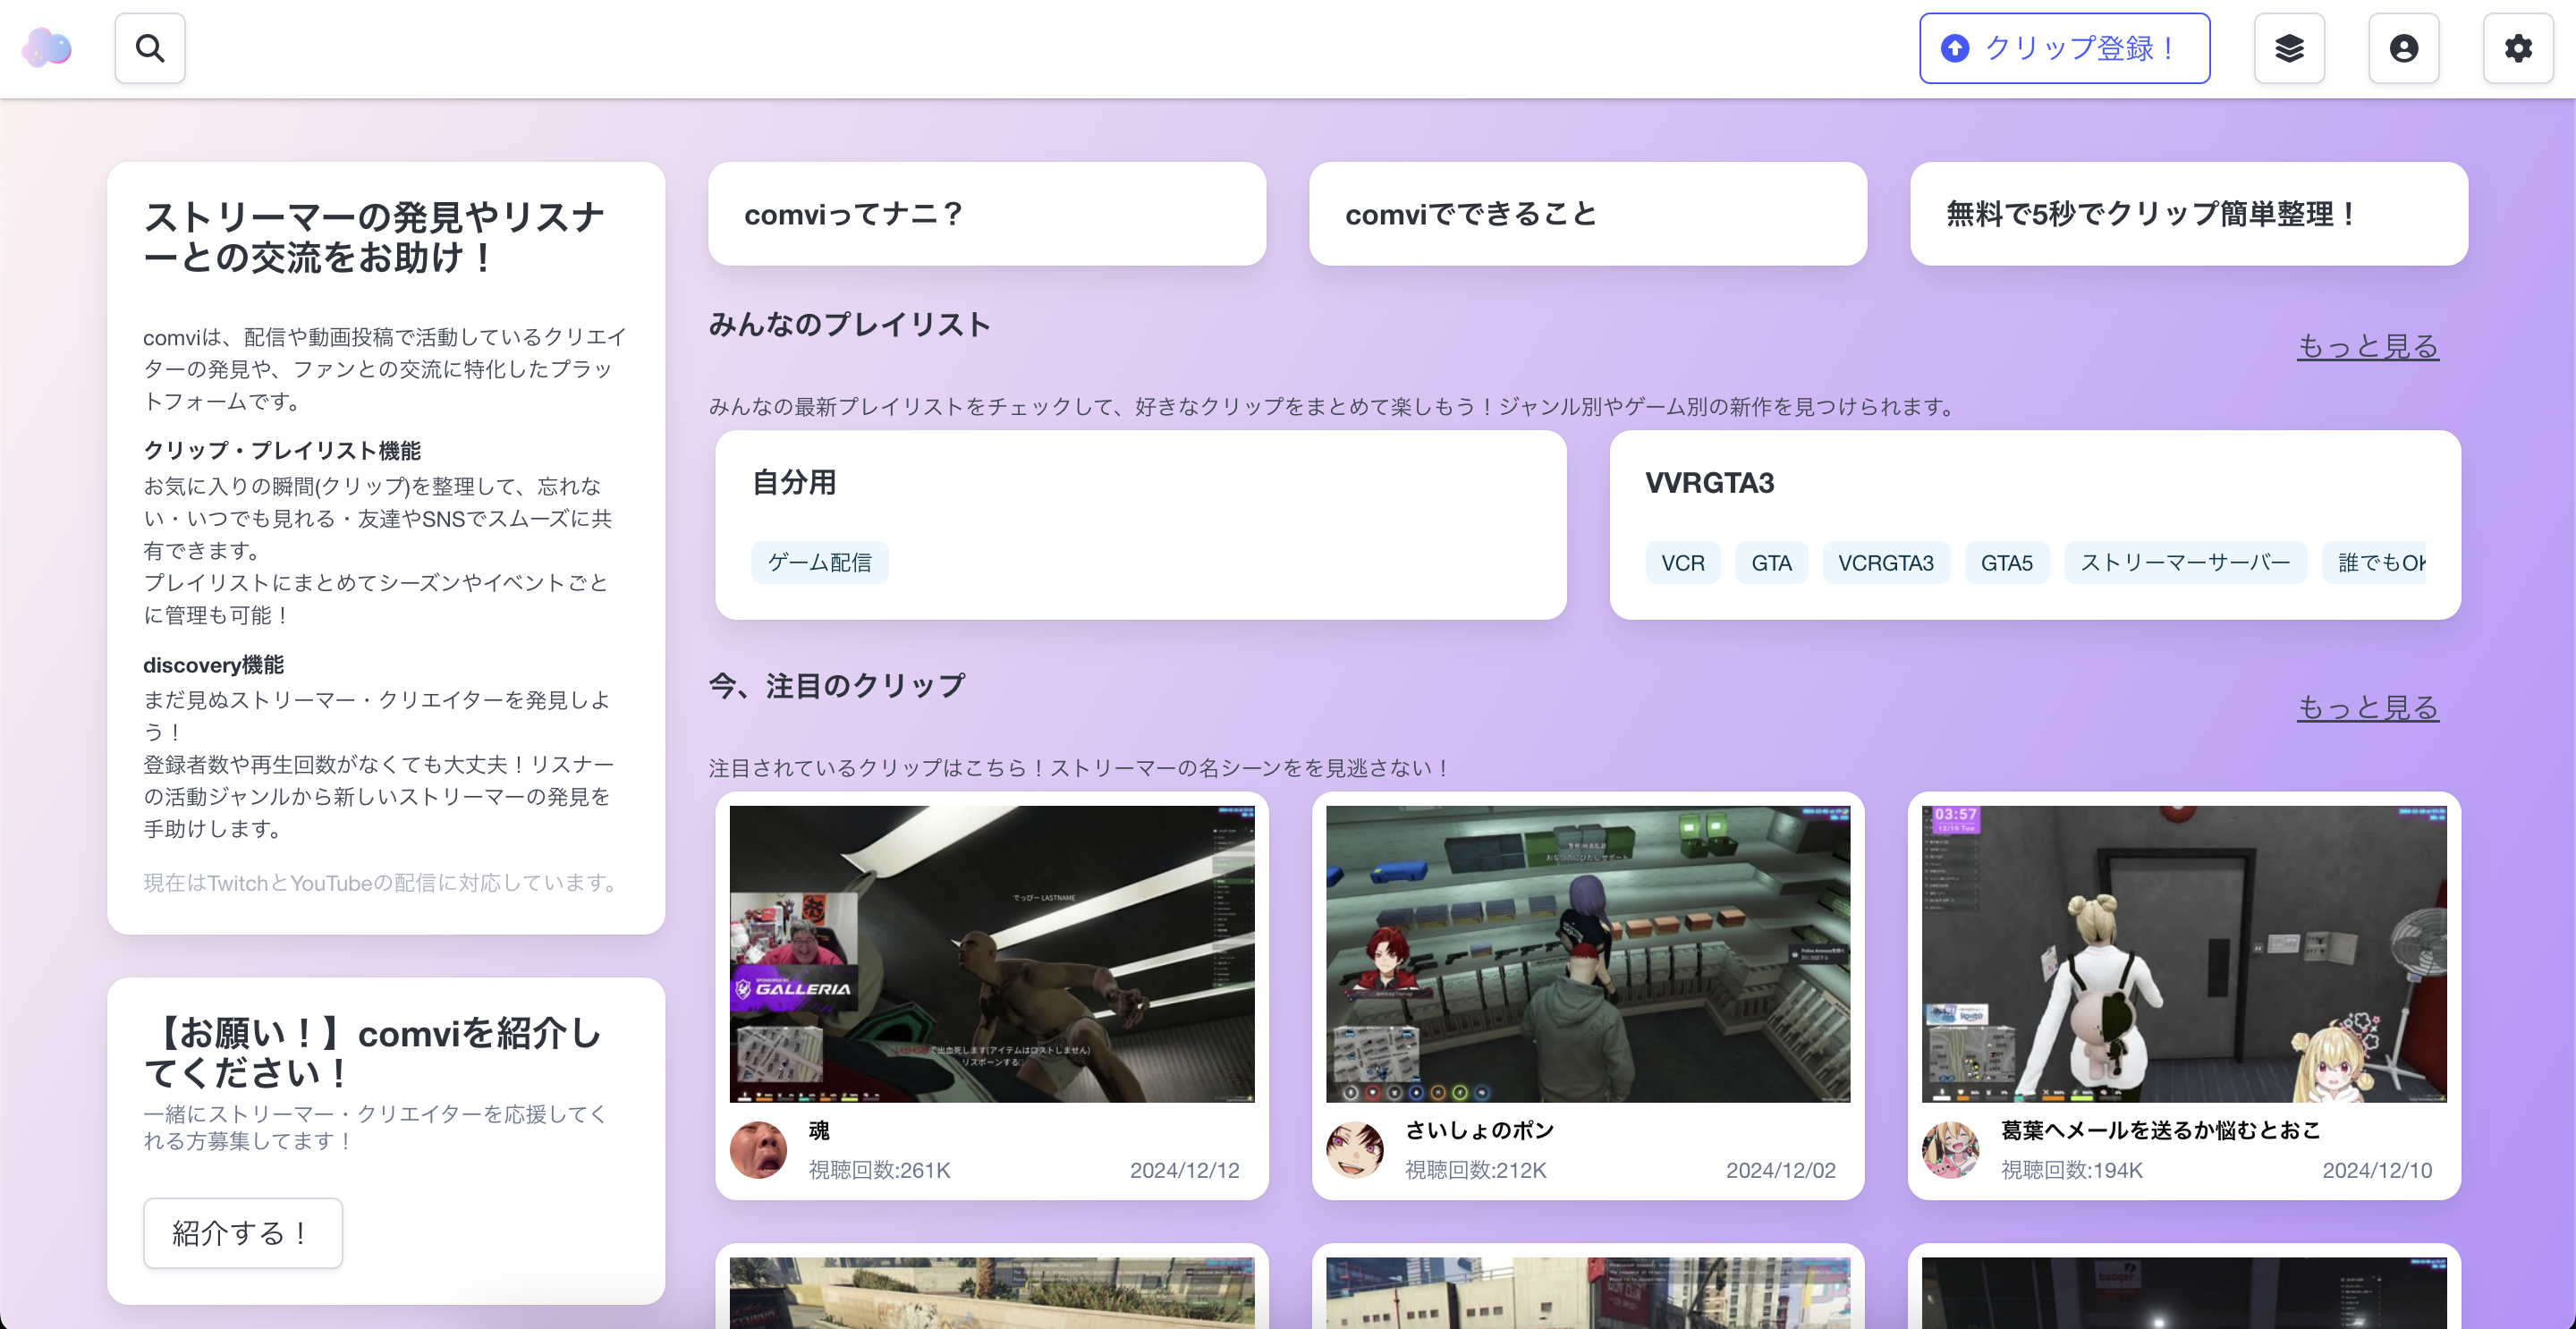This screenshot has width=2576, height=1329.
Task: Click the layers stack icon in the header
Action: [2289, 47]
